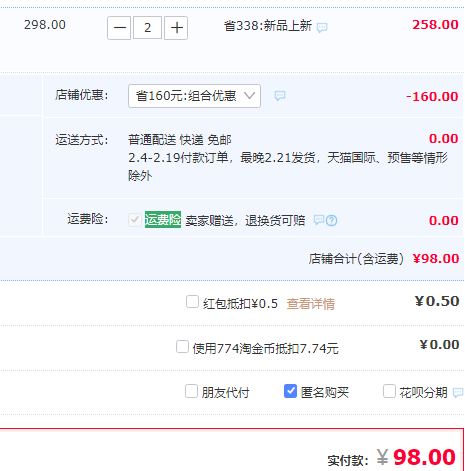The image size is (465, 471).
Task: Uncheck the 匿名购买 checkbox
Action: point(290,391)
